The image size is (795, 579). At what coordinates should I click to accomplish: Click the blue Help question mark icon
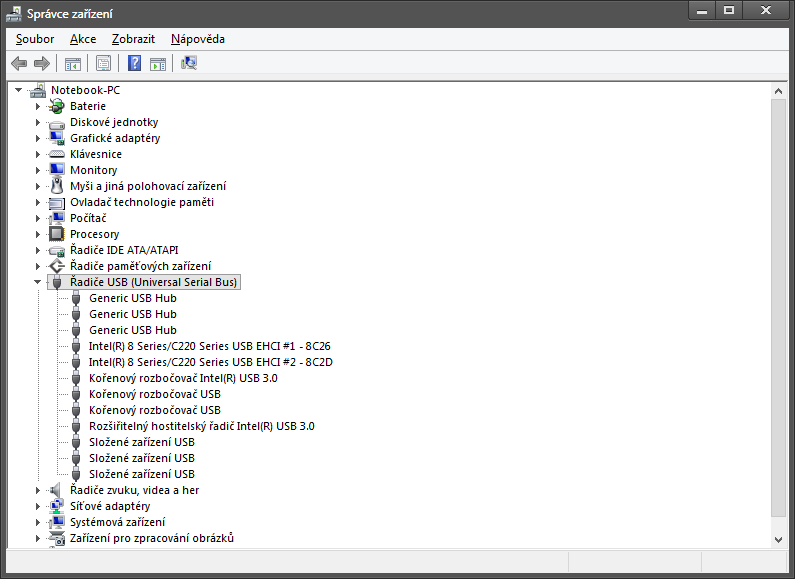(x=134, y=63)
